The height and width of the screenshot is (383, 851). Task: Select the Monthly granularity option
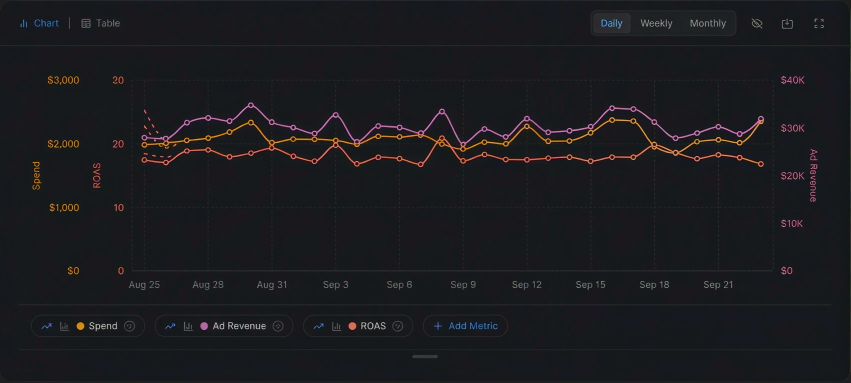(708, 23)
